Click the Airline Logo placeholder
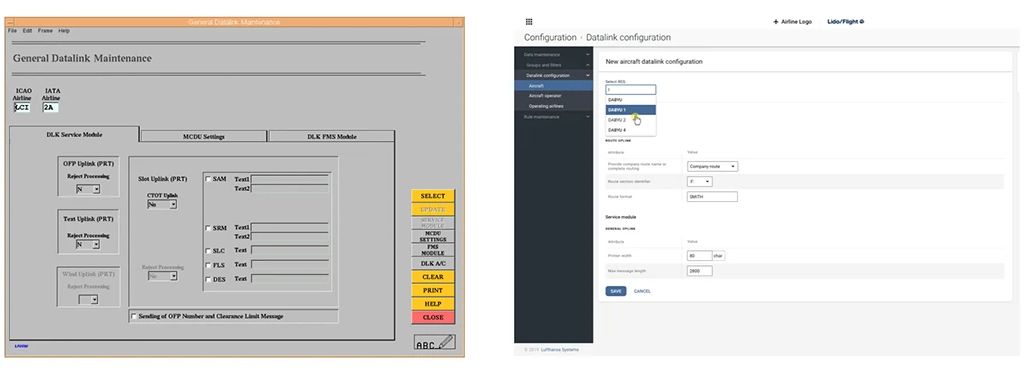The width and height of the screenshot is (1025, 370). (x=792, y=22)
